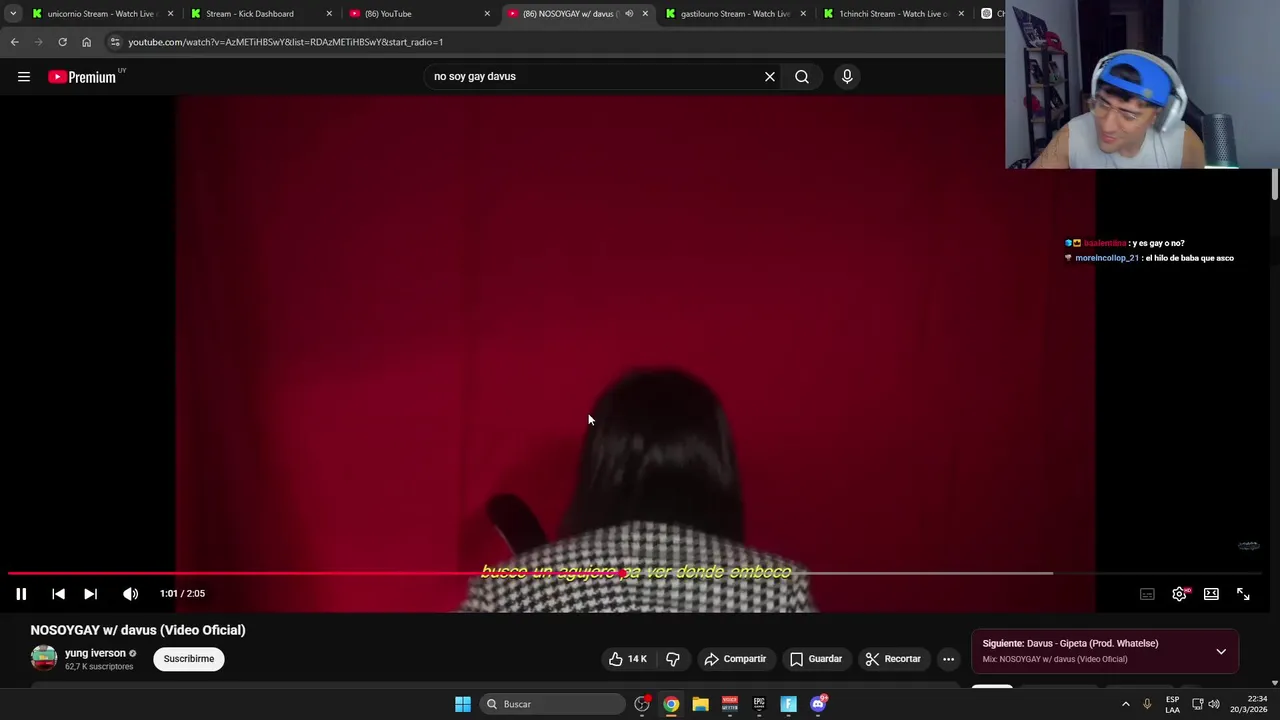The height and width of the screenshot is (720, 1280).
Task: Skip back to the previous video
Action: 58,594
